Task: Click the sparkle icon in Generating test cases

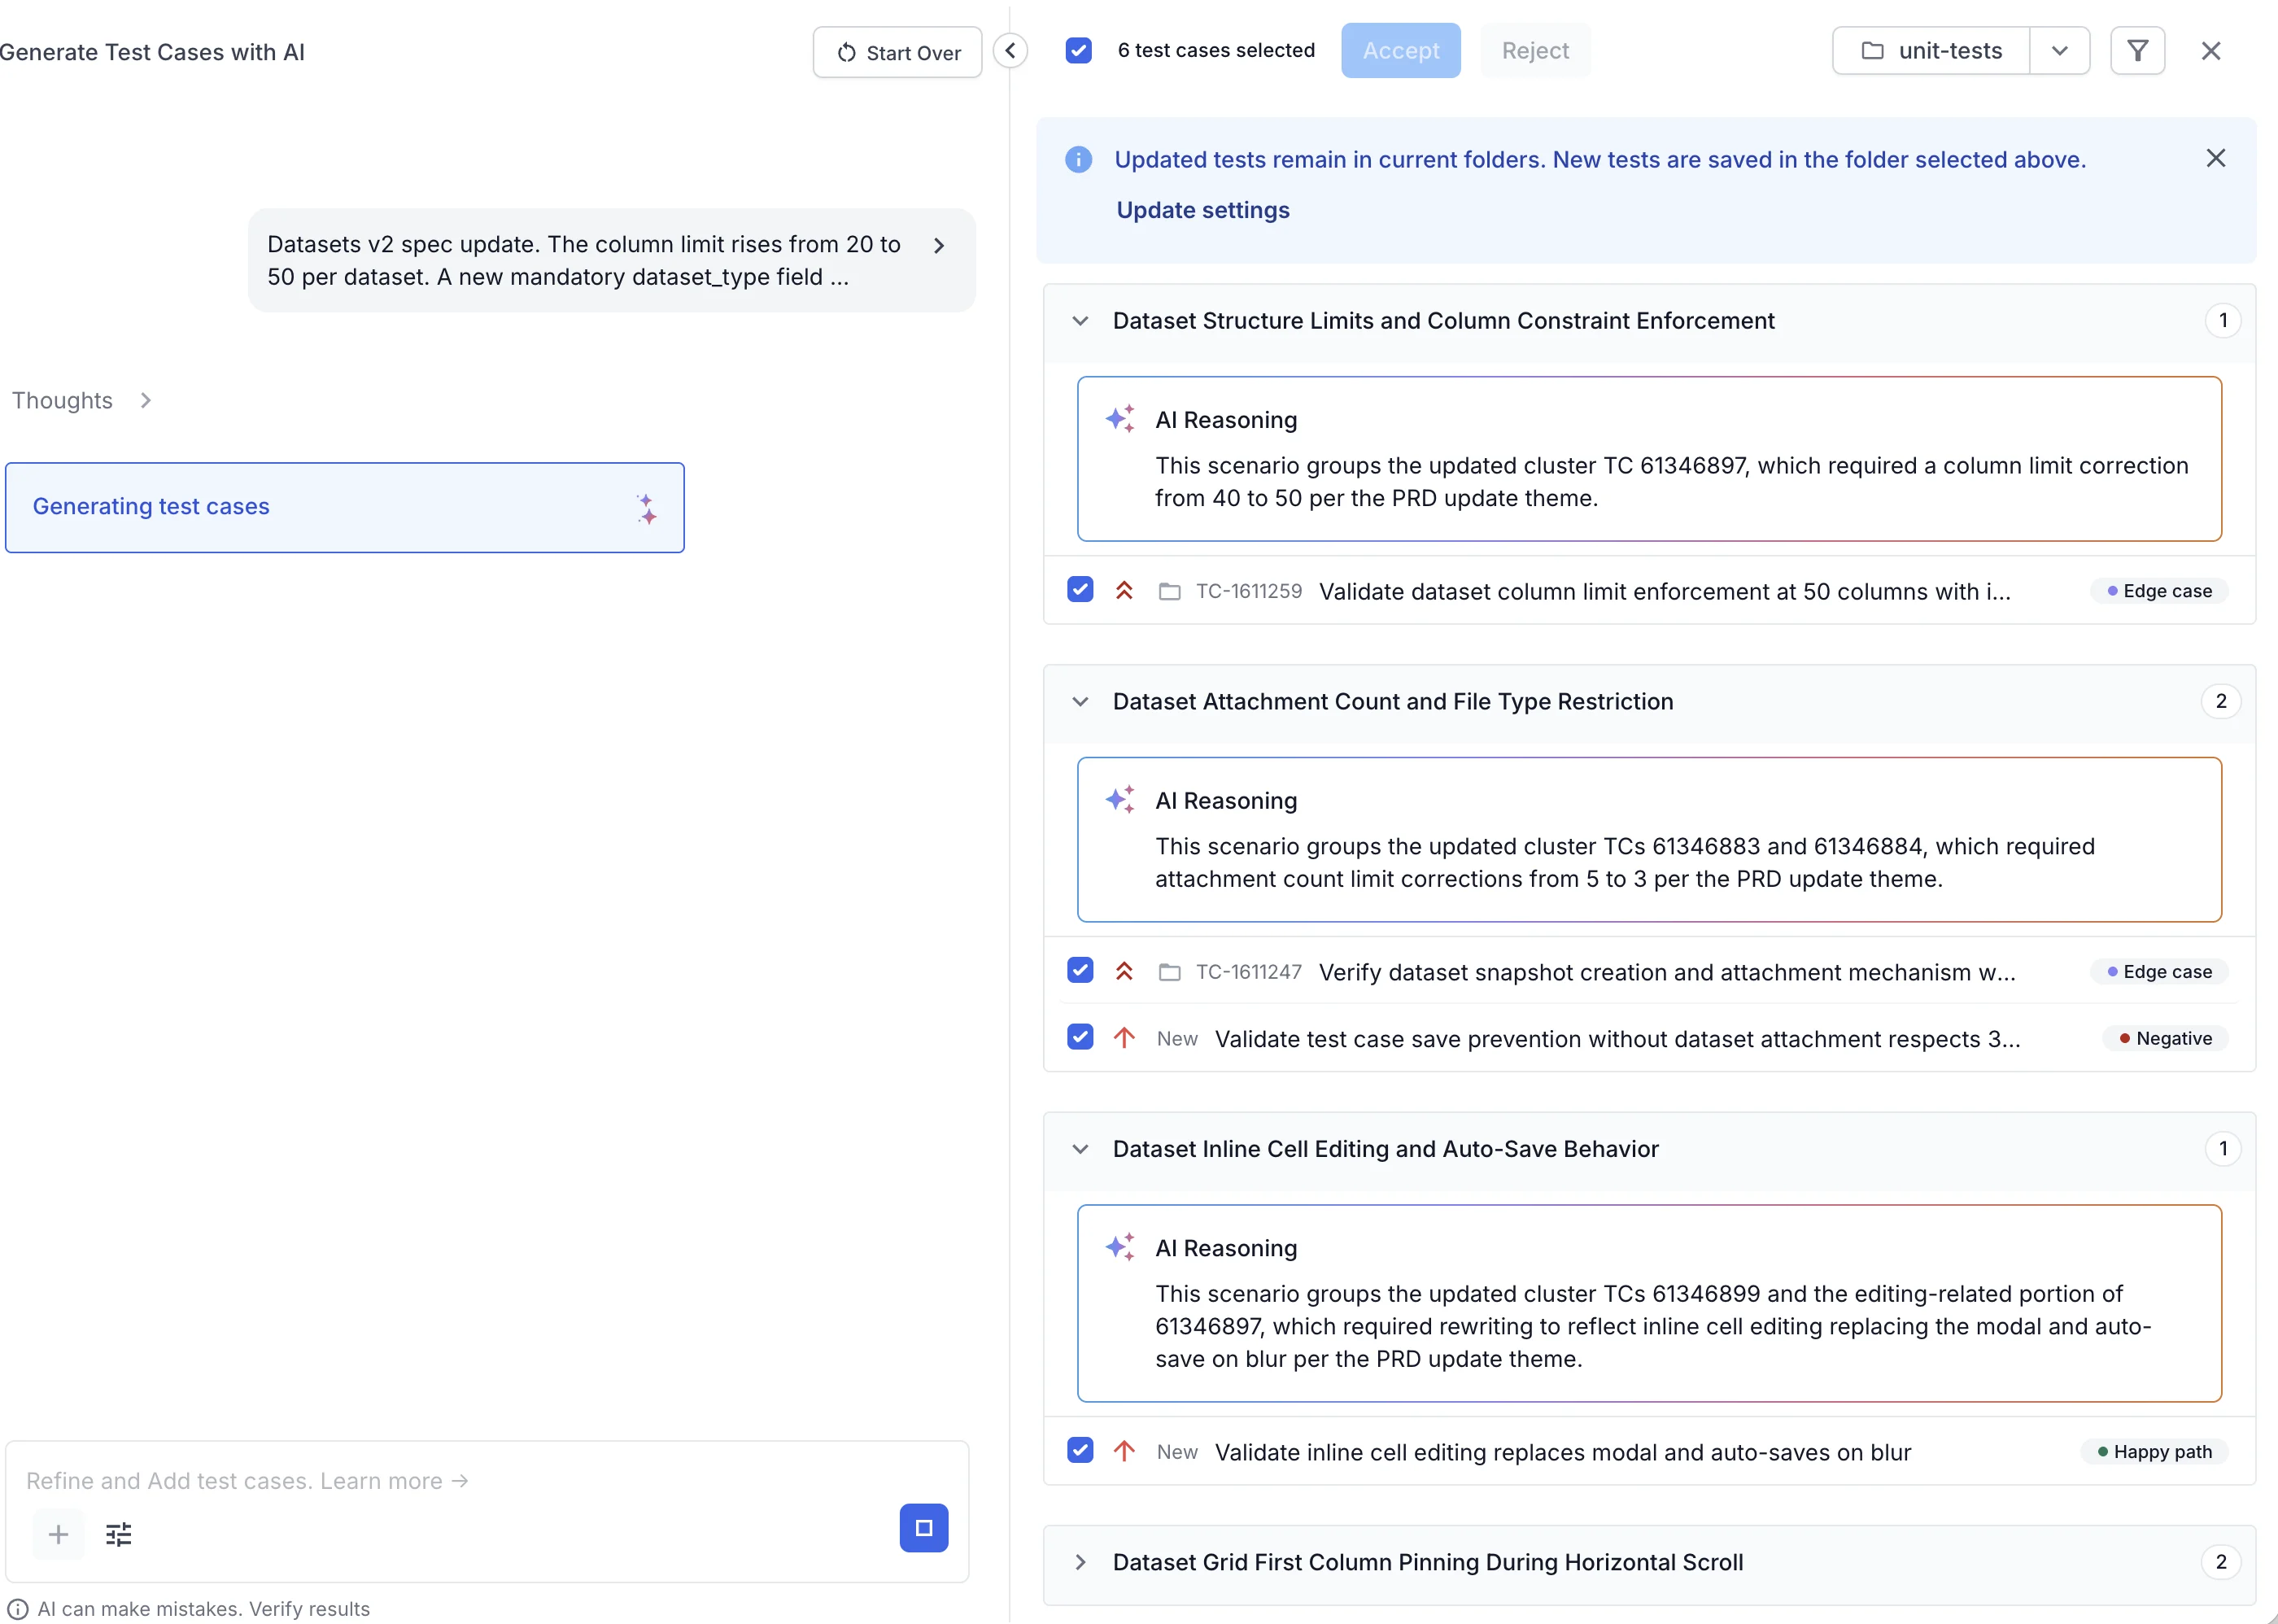Action: pyautogui.click(x=647, y=508)
